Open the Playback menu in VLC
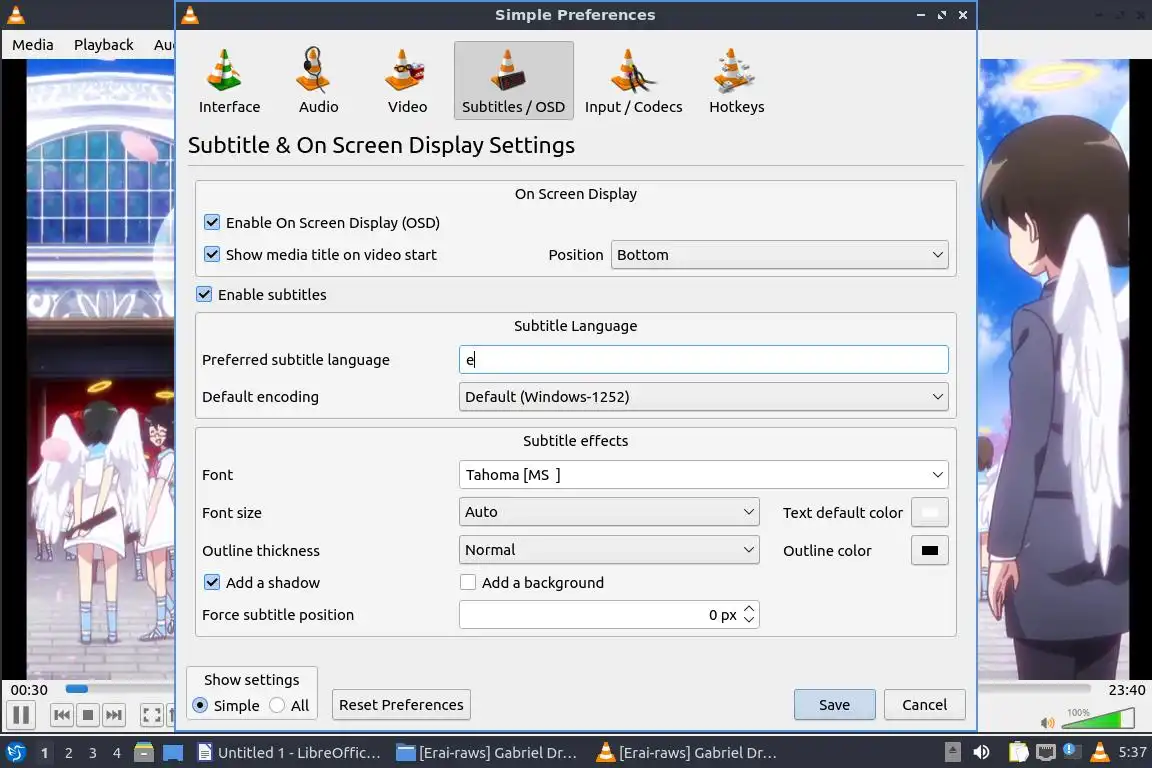This screenshot has width=1152, height=768. [104, 45]
